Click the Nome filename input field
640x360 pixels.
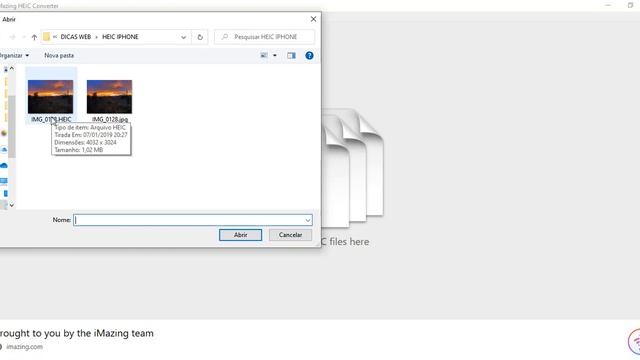point(193,220)
